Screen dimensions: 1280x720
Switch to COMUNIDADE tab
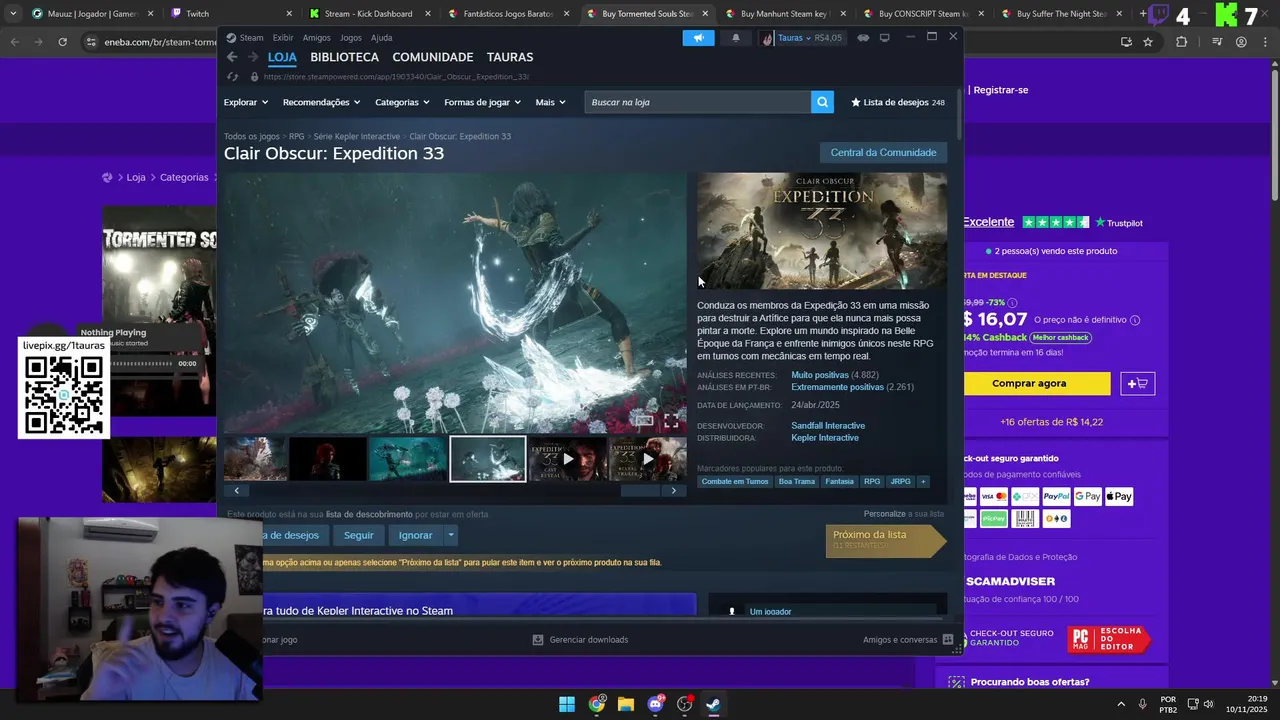[x=433, y=57]
